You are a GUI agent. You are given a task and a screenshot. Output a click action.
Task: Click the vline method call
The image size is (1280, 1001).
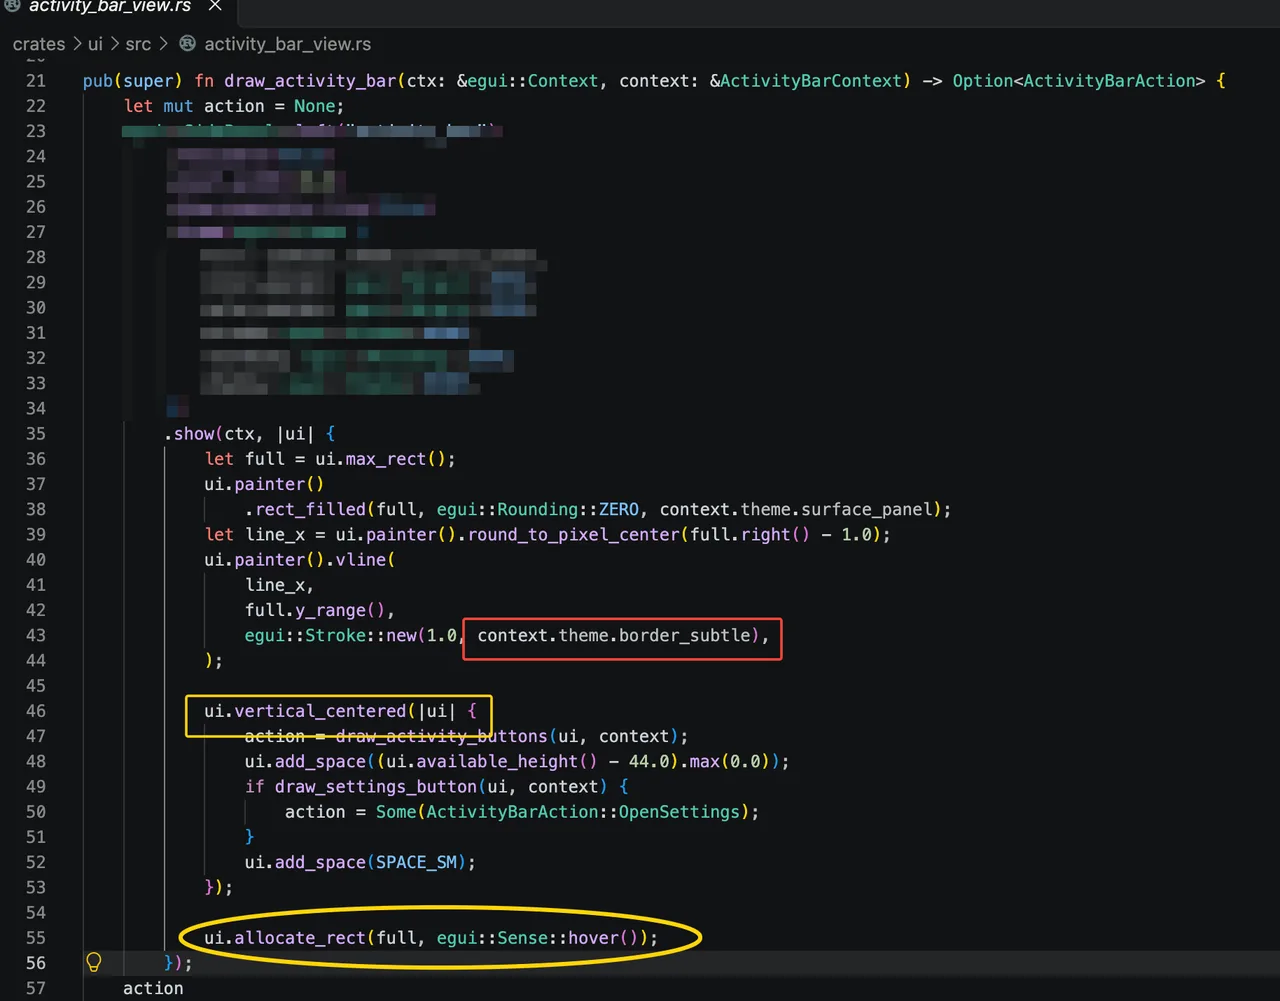(361, 560)
